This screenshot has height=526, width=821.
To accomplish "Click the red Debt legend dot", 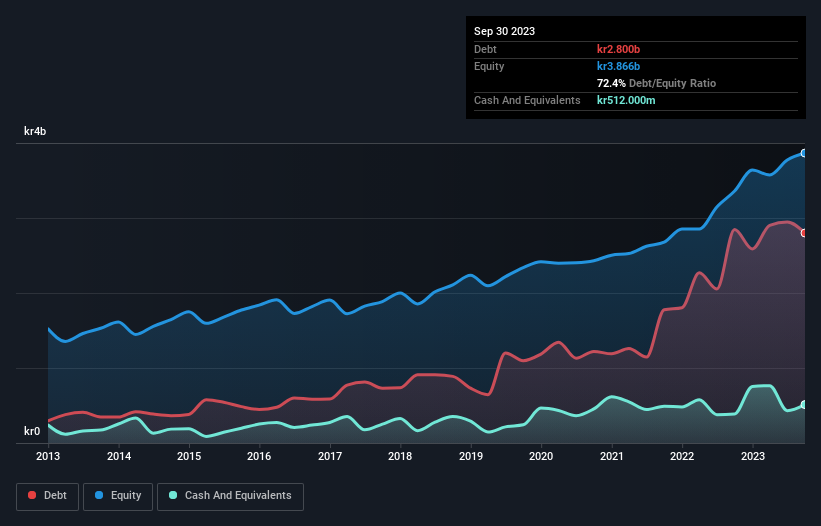I will click(32, 495).
